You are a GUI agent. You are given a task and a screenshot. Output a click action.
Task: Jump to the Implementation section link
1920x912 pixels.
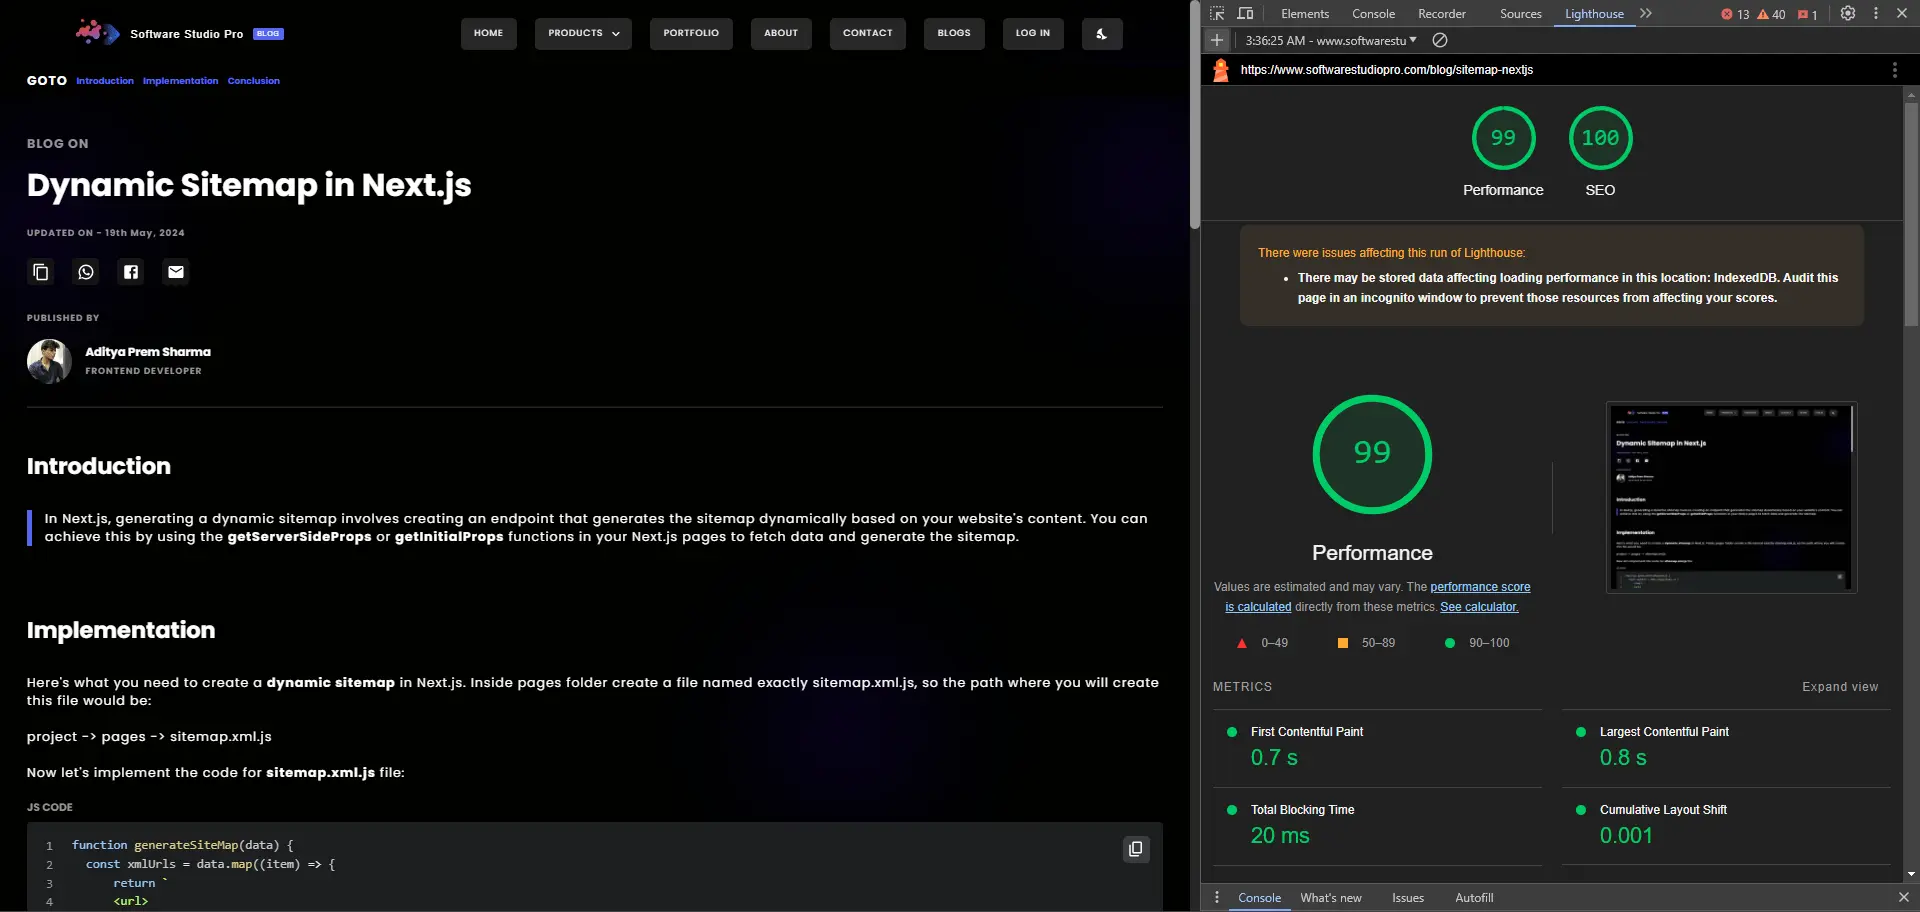click(x=180, y=81)
